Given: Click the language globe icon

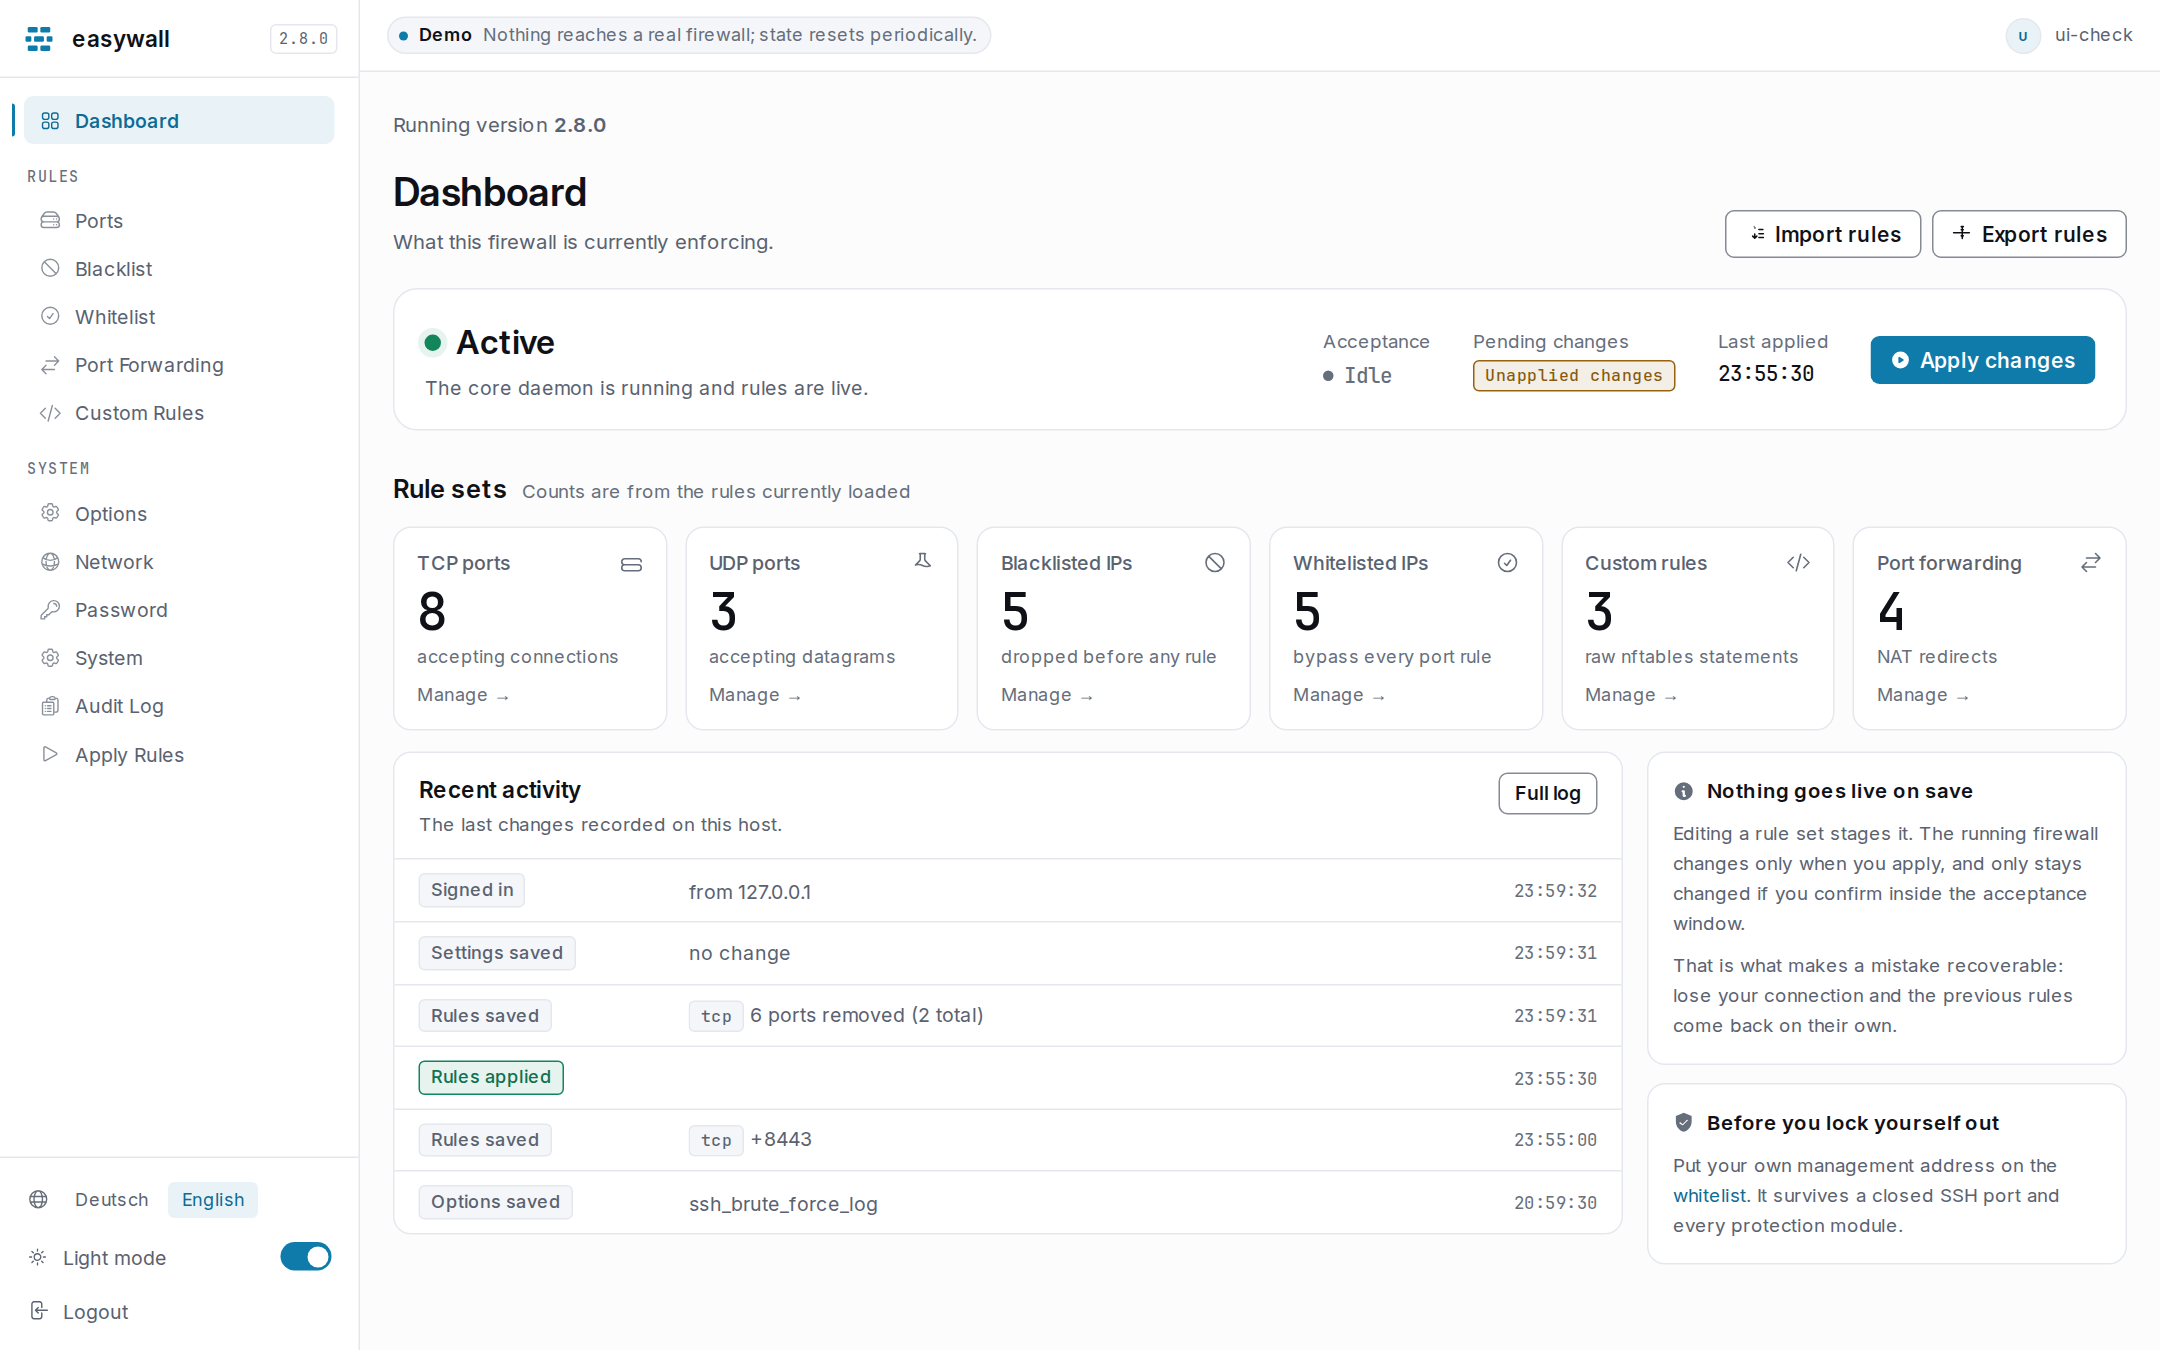Looking at the screenshot, I should click(38, 1199).
